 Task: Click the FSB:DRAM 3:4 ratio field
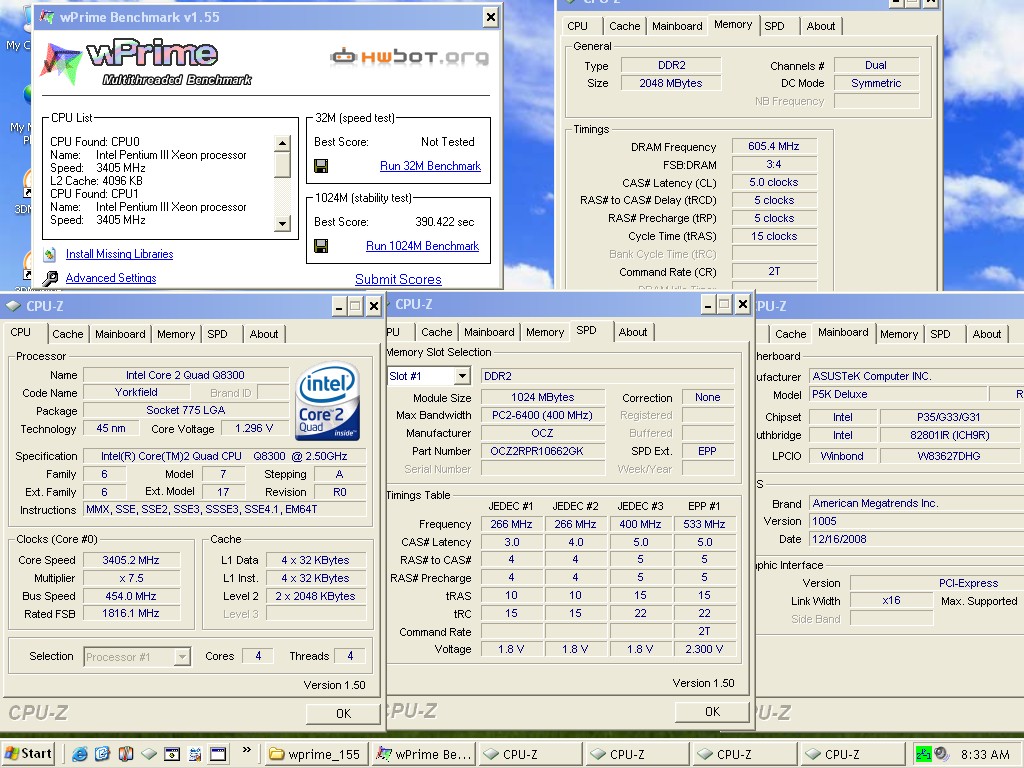[x=774, y=165]
